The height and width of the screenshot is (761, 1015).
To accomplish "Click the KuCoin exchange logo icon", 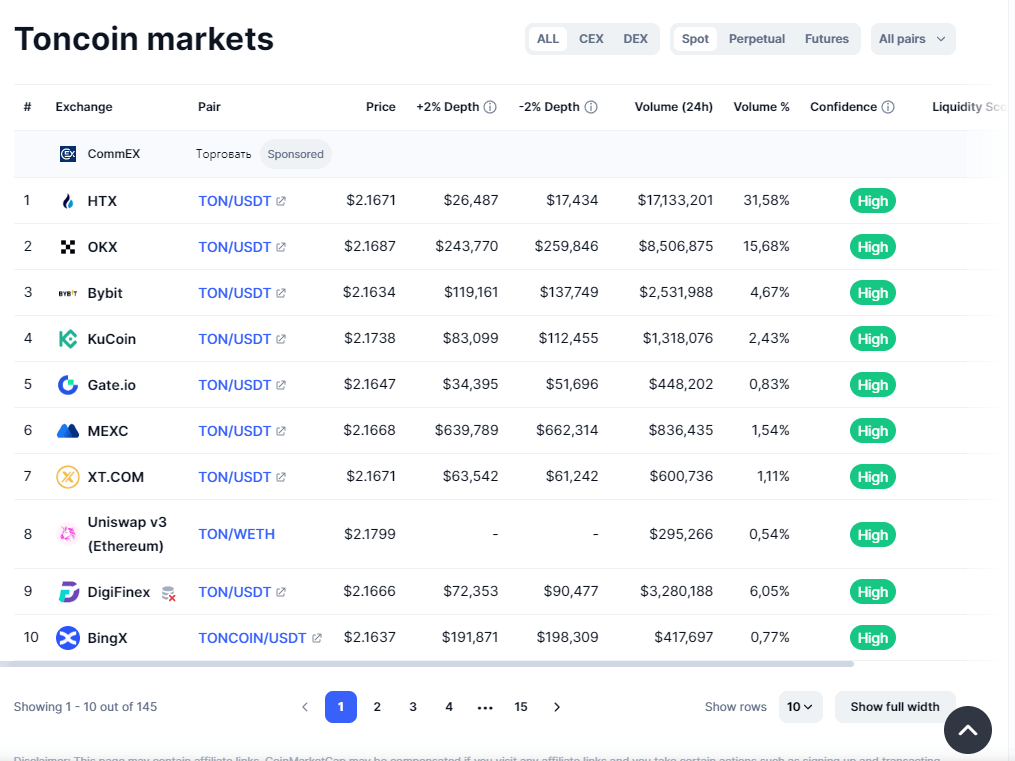I will (68, 339).
